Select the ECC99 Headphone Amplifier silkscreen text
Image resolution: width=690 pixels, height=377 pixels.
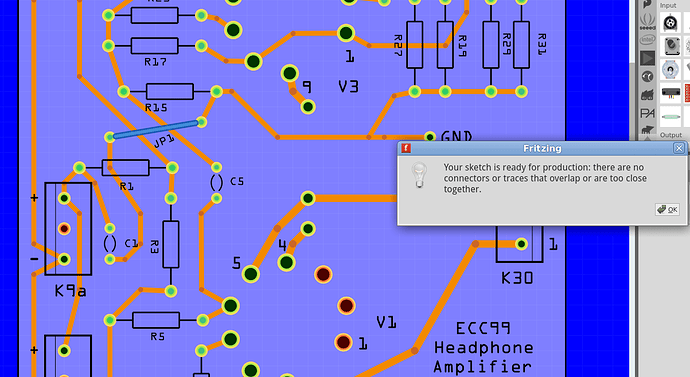click(483, 348)
